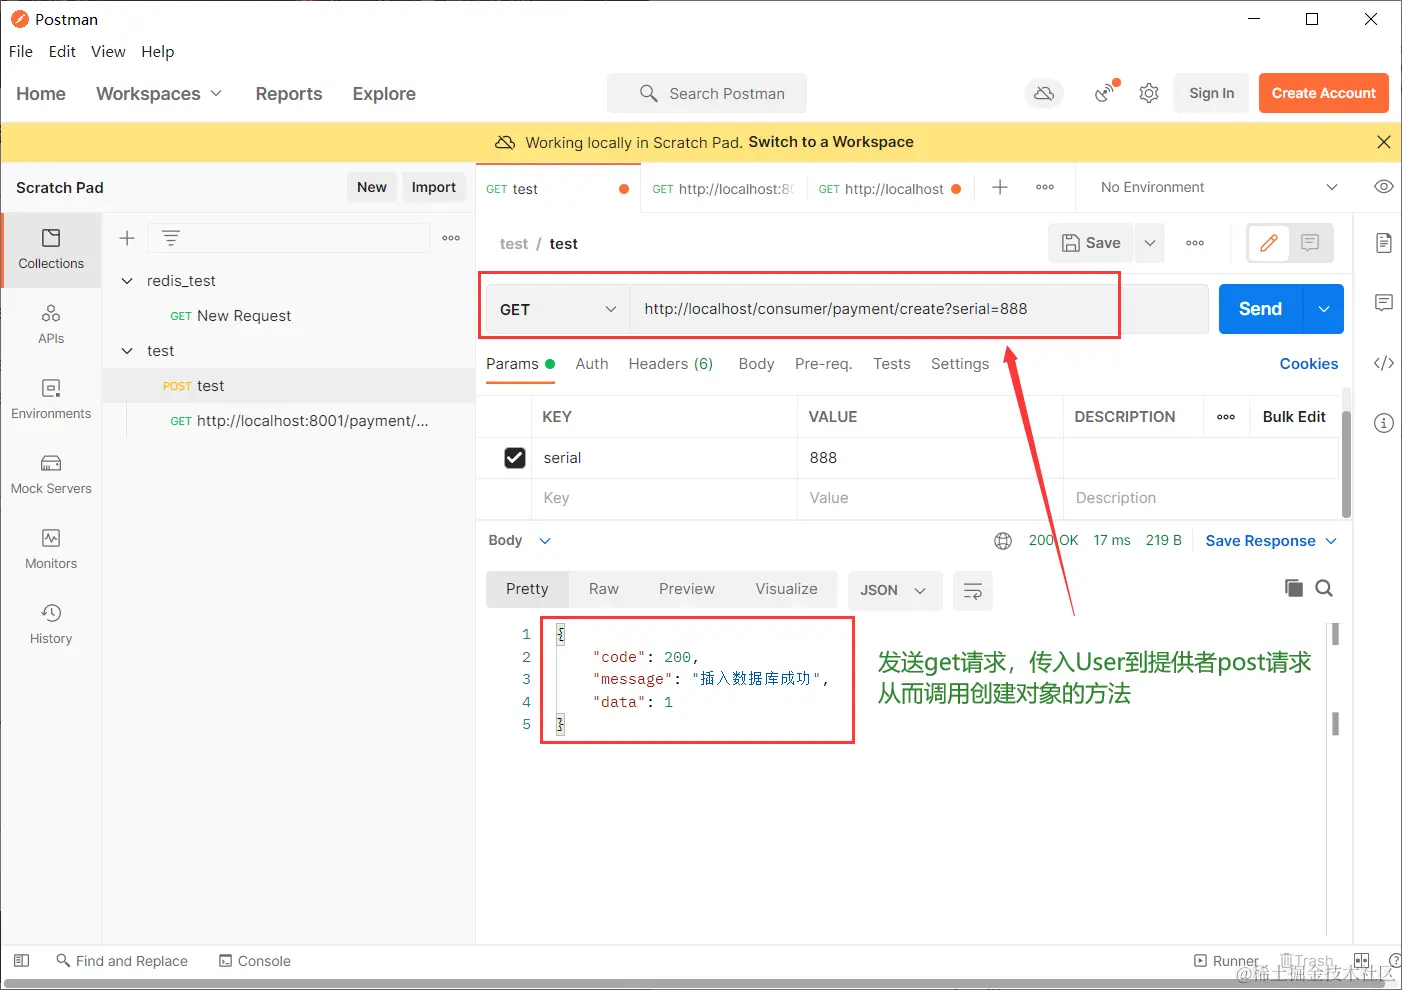Collapse the redis_test collection
The height and width of the screenshot is (990, 1402).
127,281
